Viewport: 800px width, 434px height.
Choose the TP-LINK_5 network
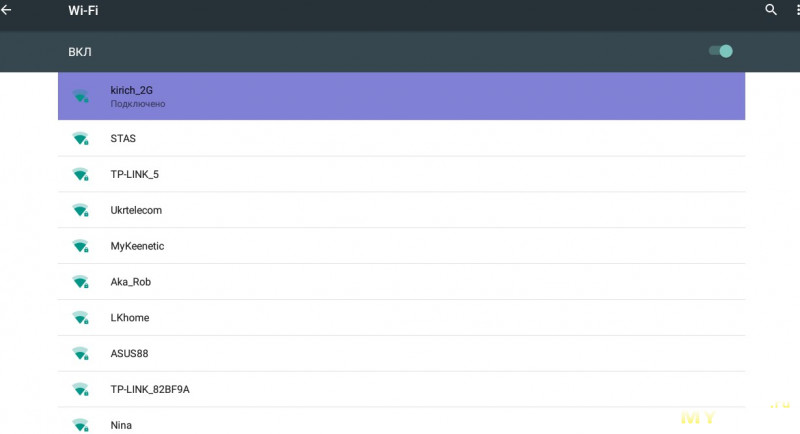pyautogui.click(x=400, y=175)
